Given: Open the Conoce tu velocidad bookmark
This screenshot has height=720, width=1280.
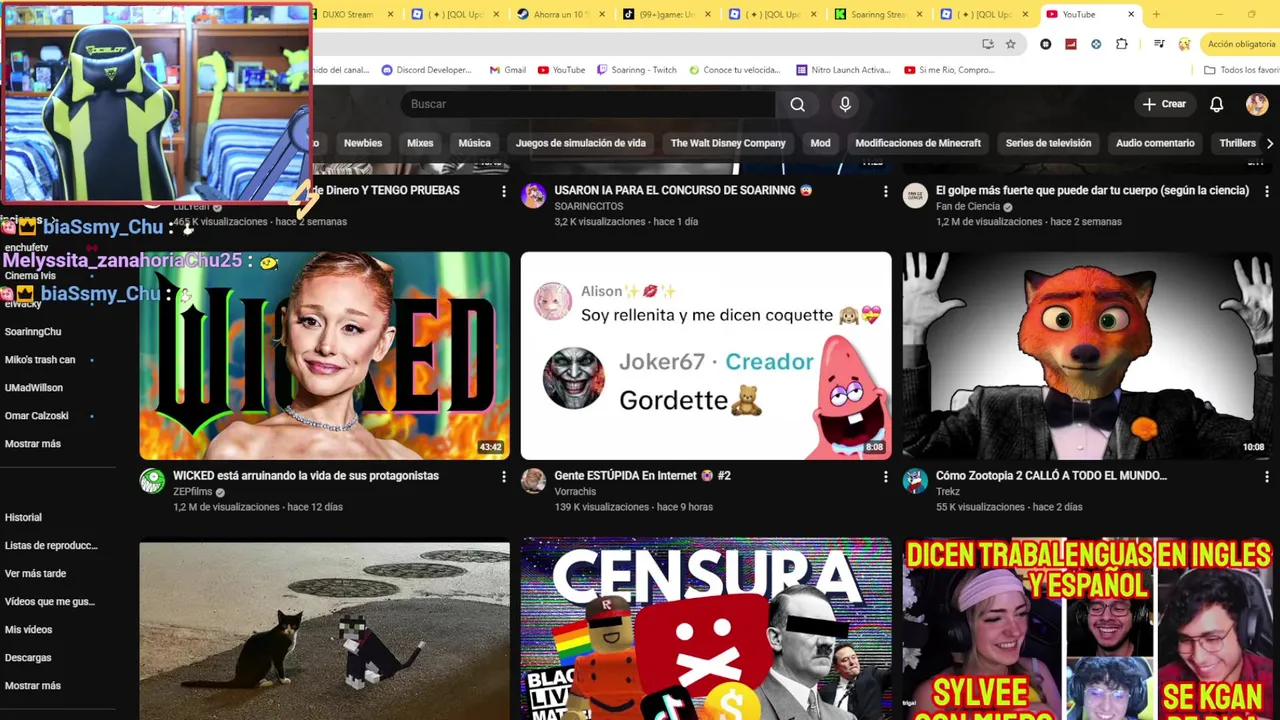Looking at the screenshot, I should tap(734, 70).
